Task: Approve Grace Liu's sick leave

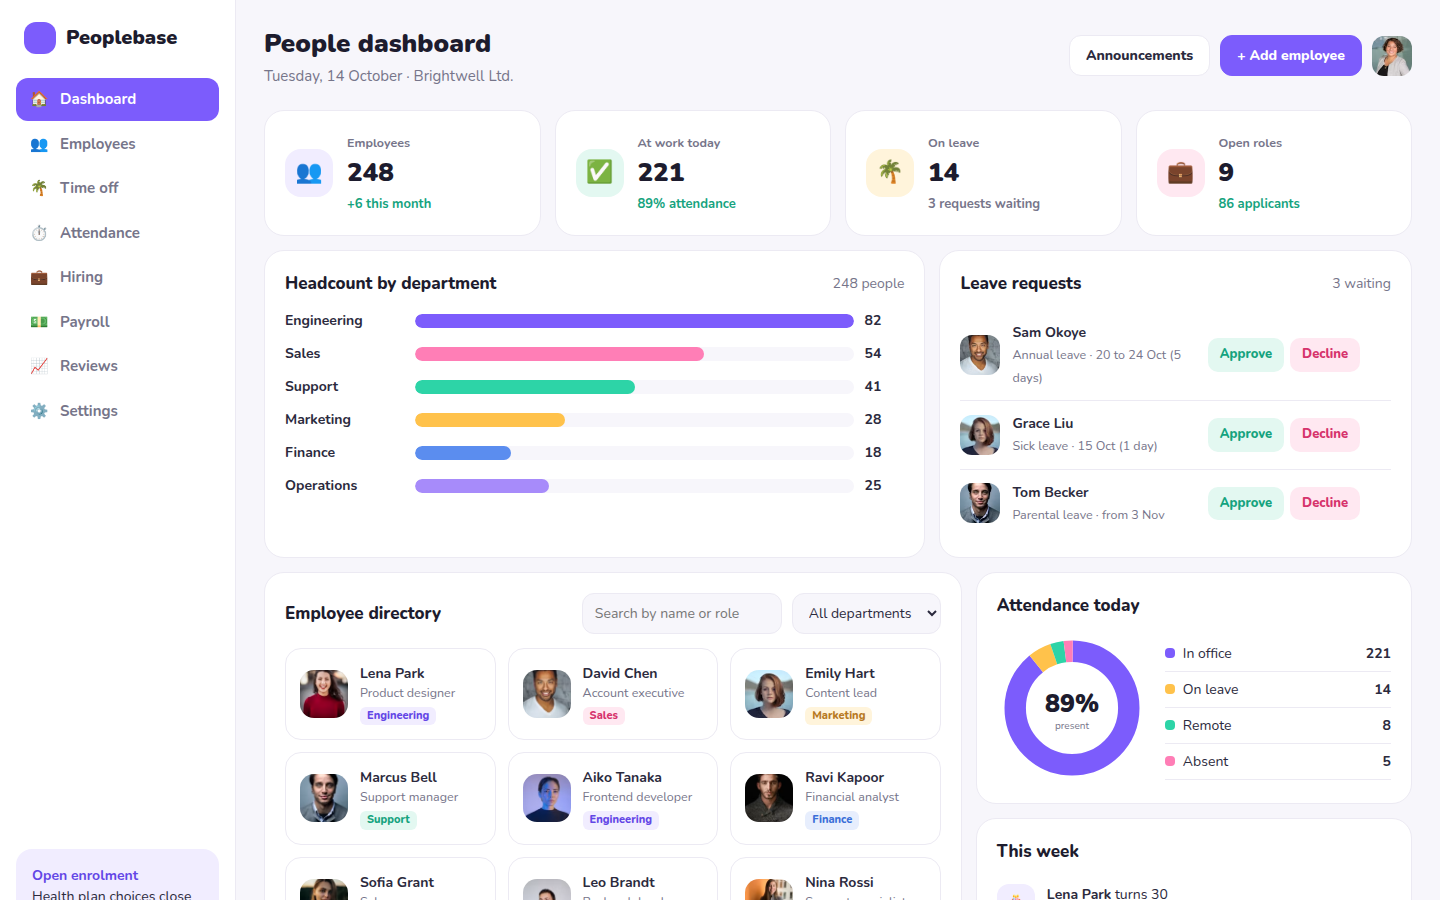Action: (x=1245, y=434)
